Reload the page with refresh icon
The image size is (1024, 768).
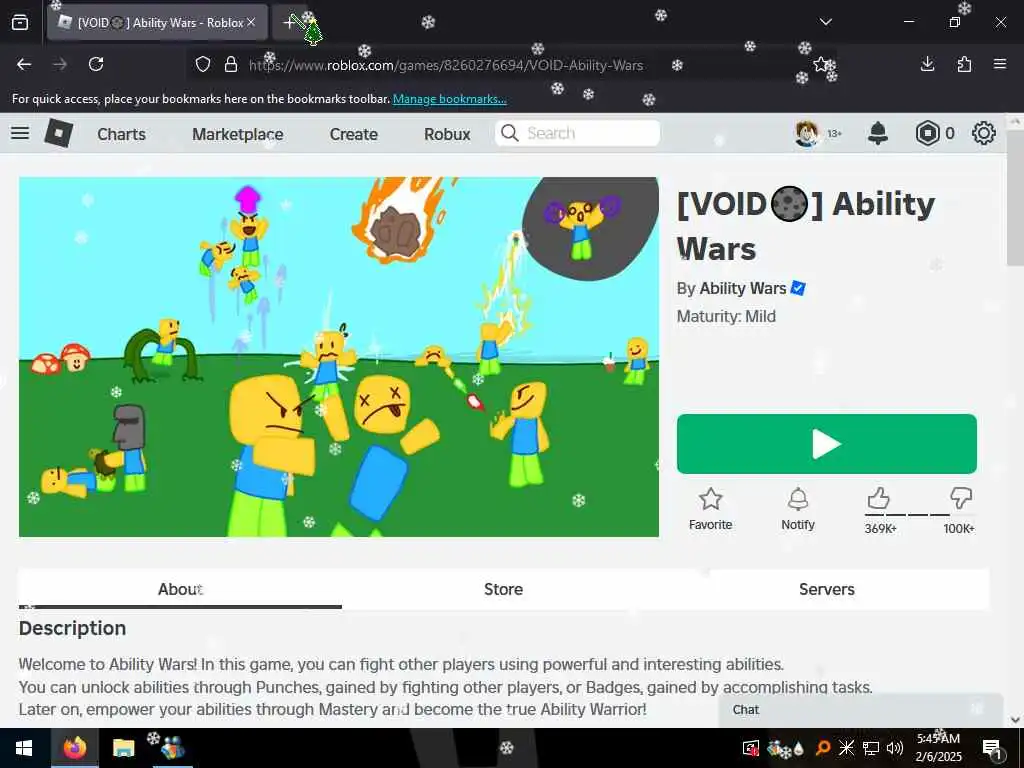pos(96,64)
